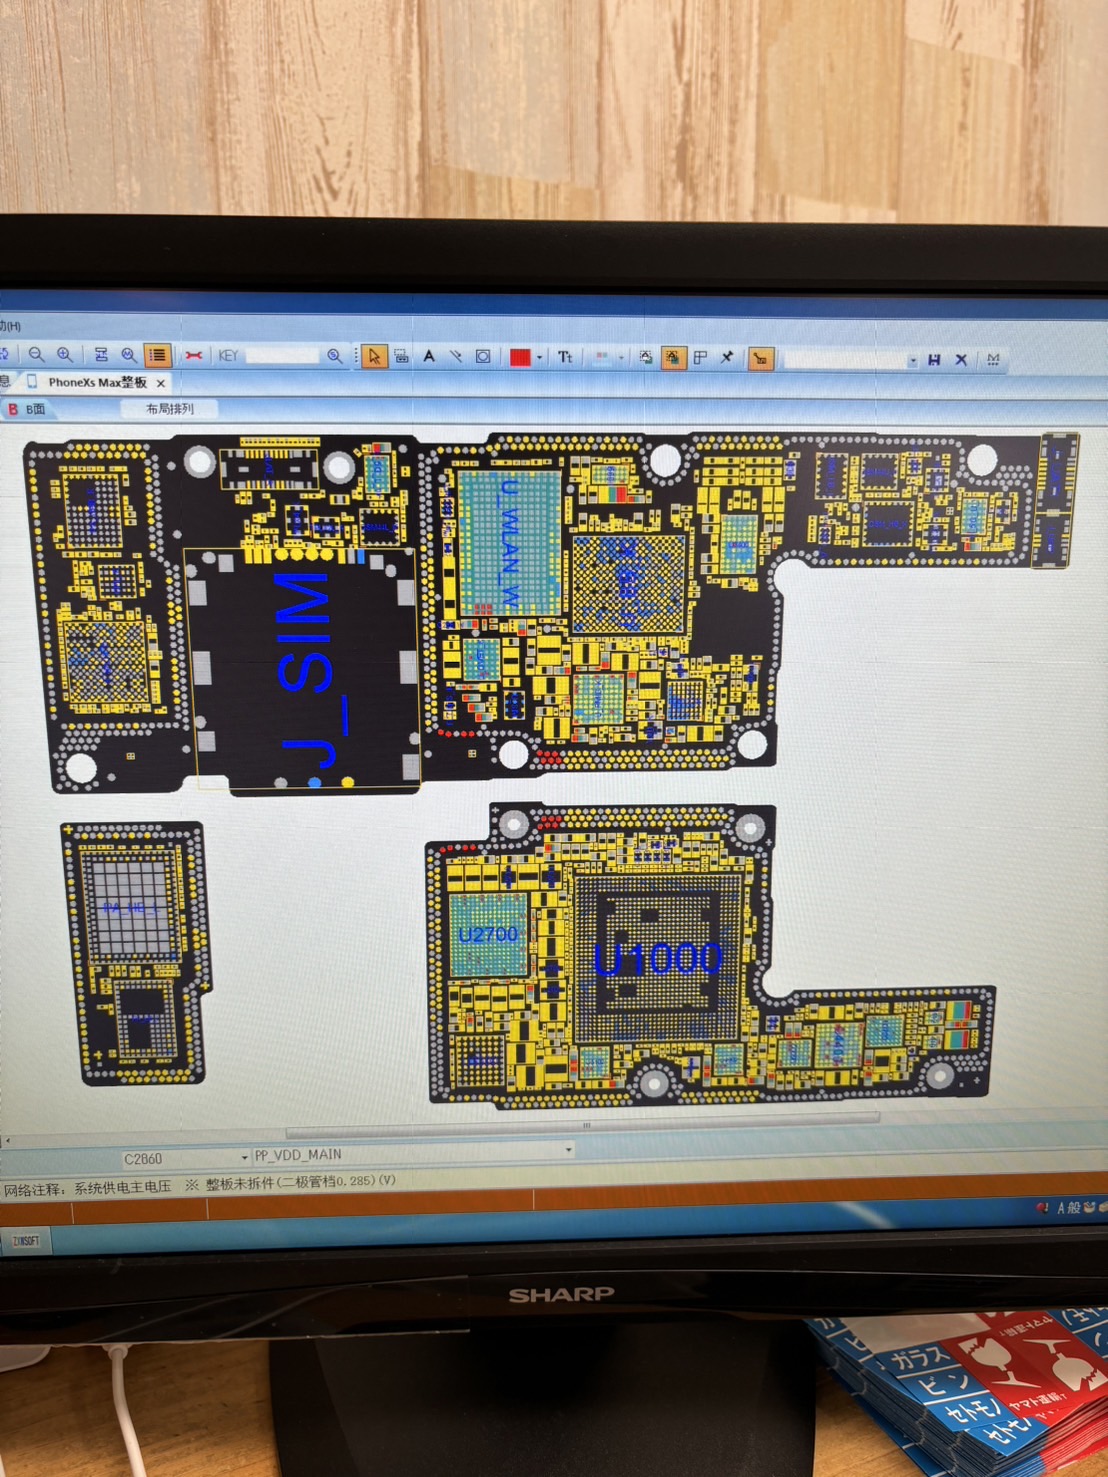The height and width of the screenshot is (1477, 1108).
Task: Click the pushpin icon in toolbar
Action: click(x=727, y=358)
